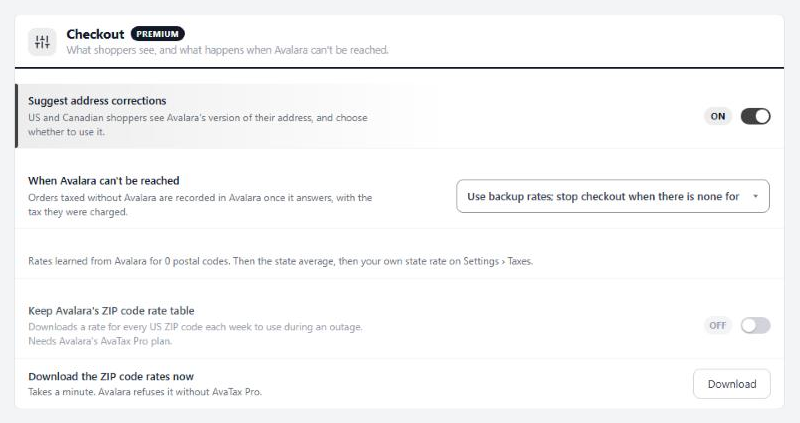Click 'When Avalara can't be reached' title

click(x=104, y=181)
